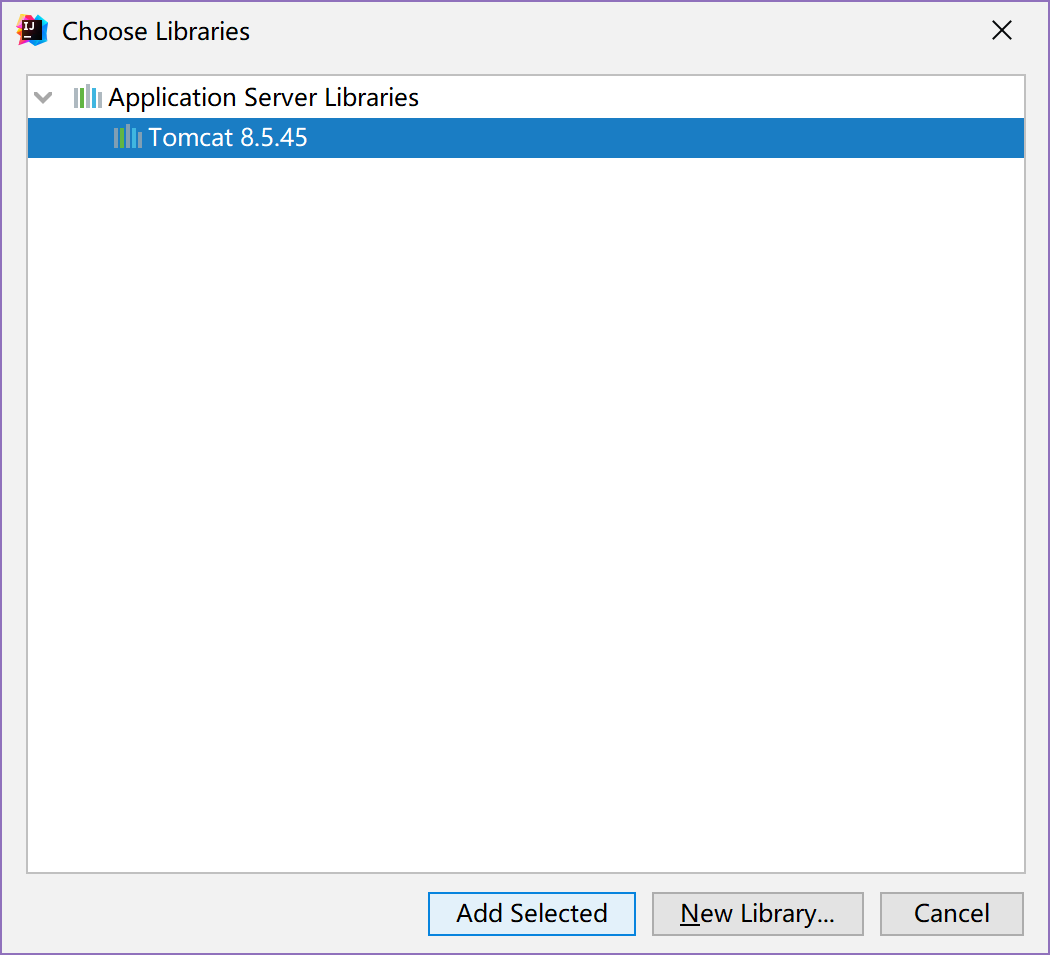Image resolution: width=1050 pixels, height=955 pixels.
Task: Click the word Tomcat in selected row
Action: [190, 137]
